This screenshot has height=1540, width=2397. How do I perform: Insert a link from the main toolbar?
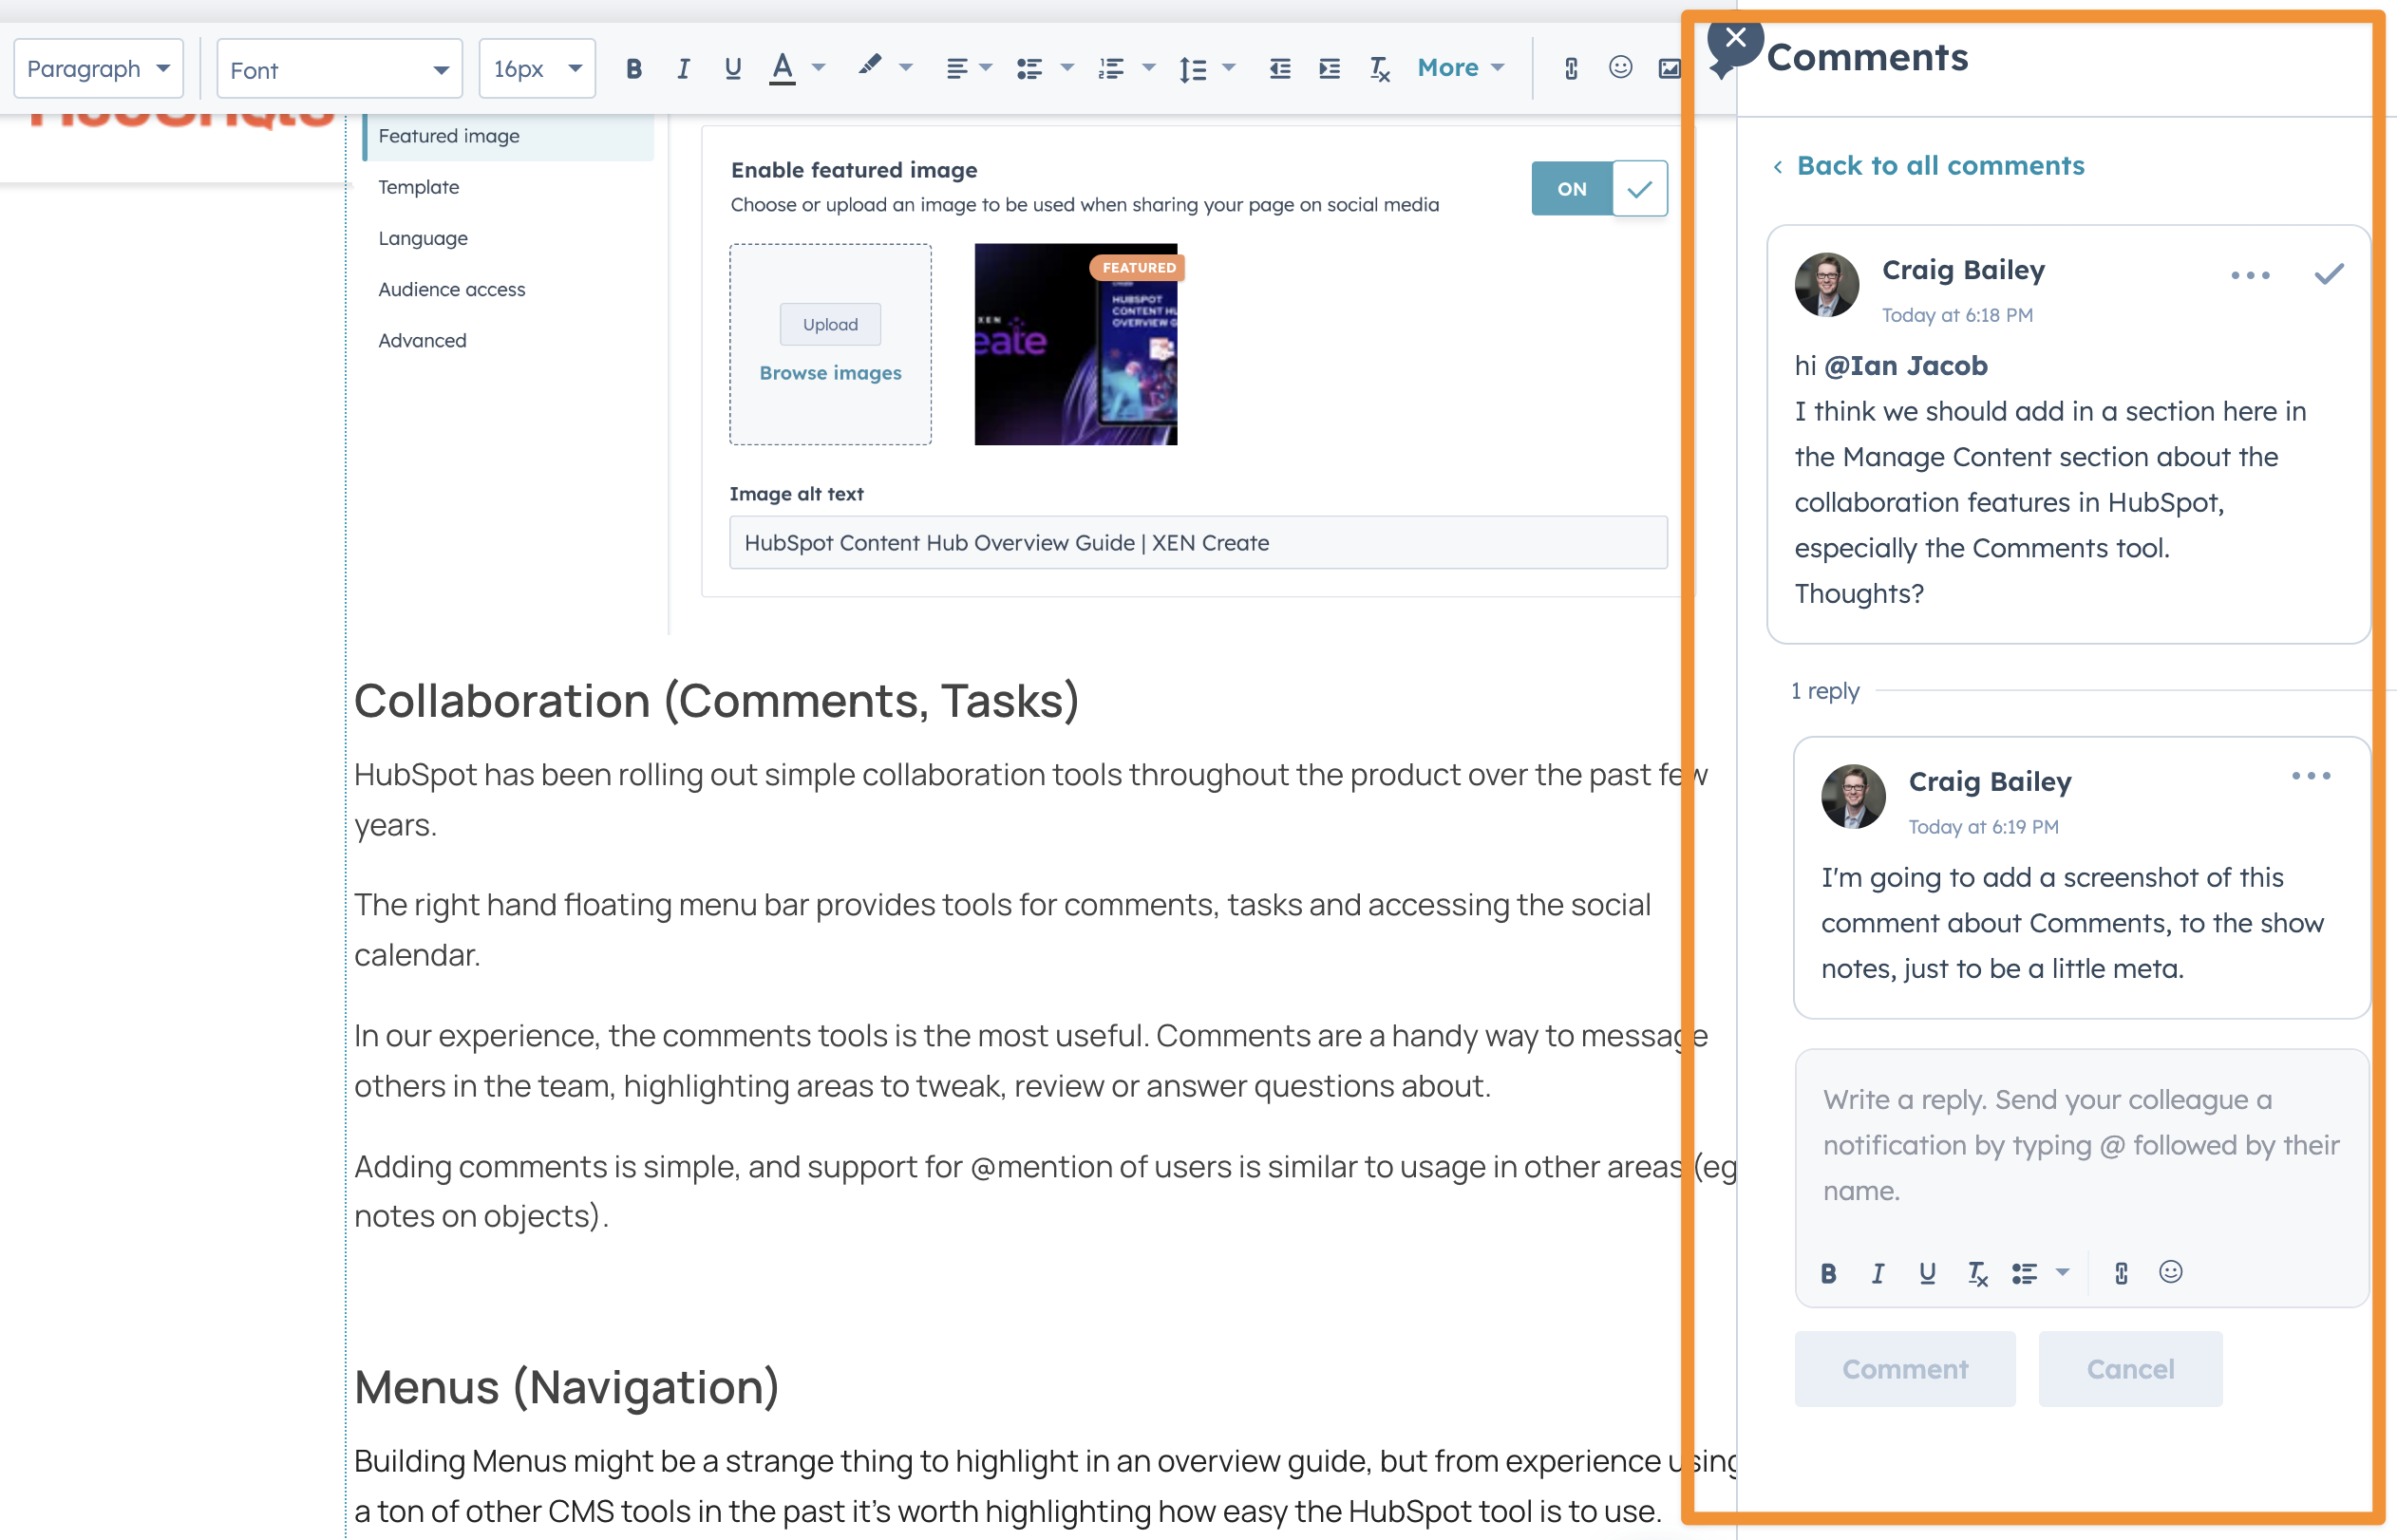(x=1571, y=69)
